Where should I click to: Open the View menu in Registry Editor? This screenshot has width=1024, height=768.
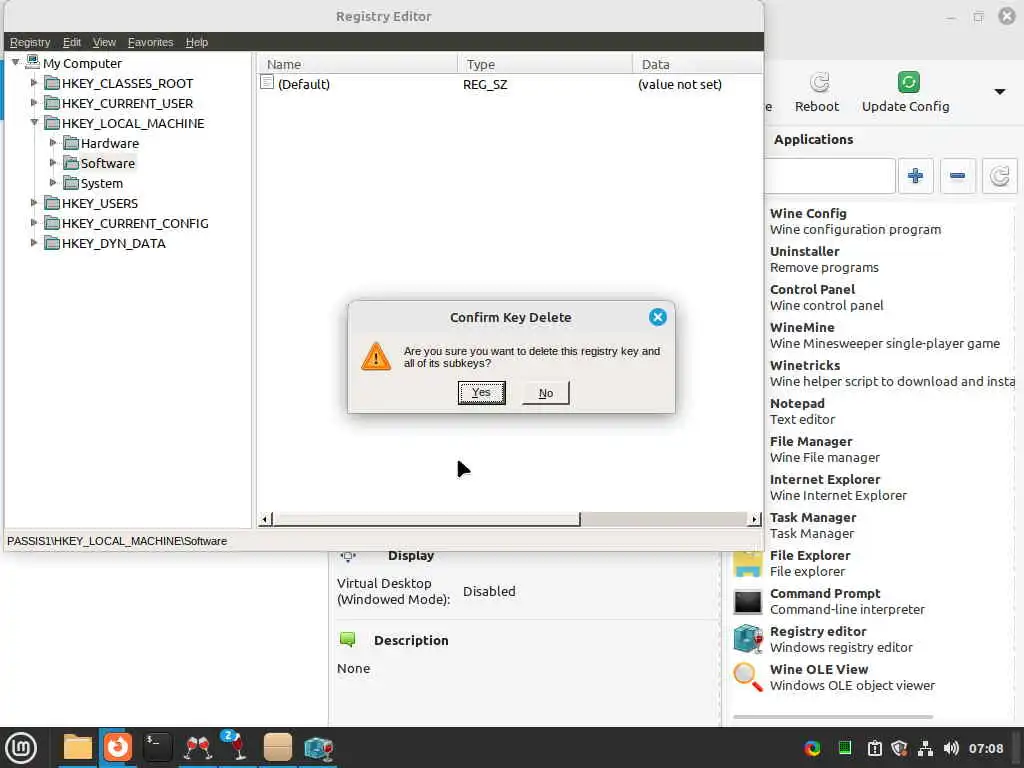[x=104, y=42]
